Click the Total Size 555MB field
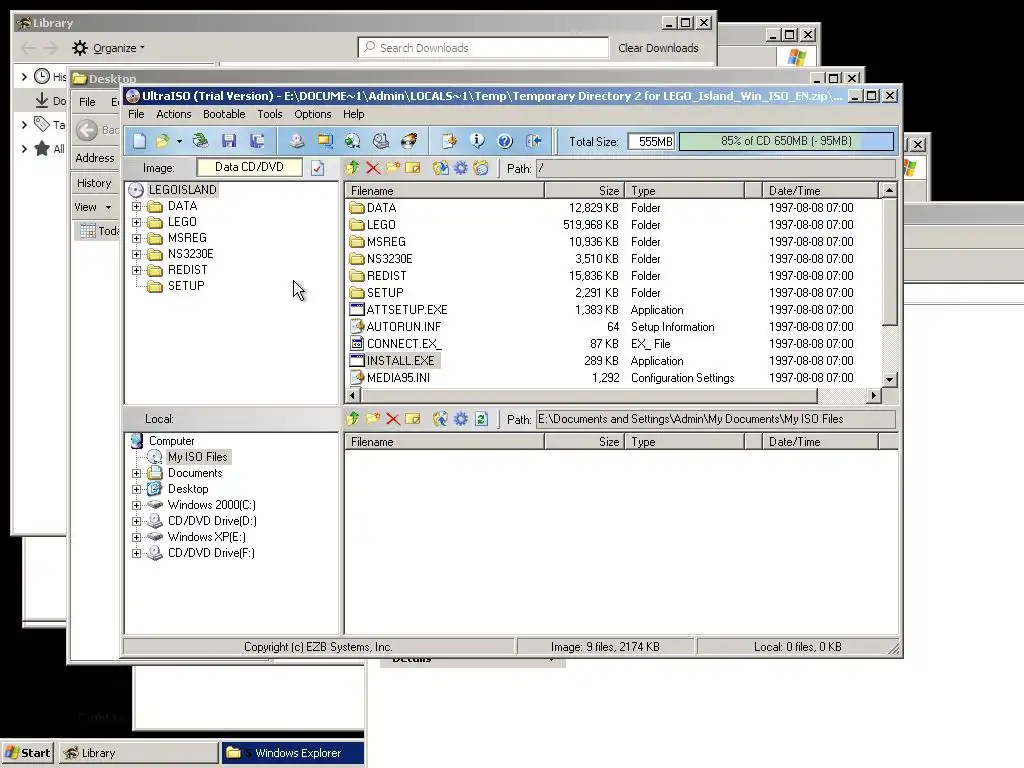This screenshot has width=1024, height=768. pyautogui.click(x=651, y=142)
